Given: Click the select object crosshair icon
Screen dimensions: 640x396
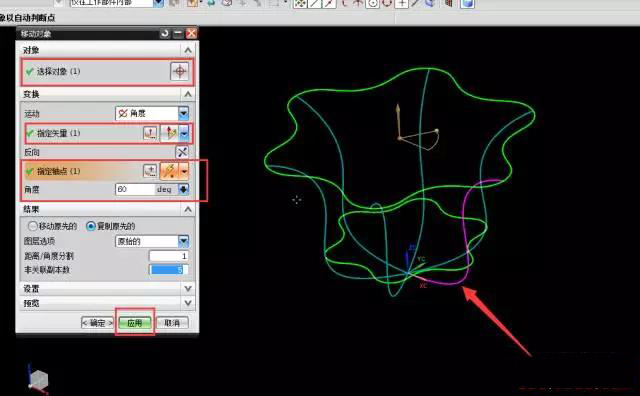Looking at the screenshot, I should [180, 71].
